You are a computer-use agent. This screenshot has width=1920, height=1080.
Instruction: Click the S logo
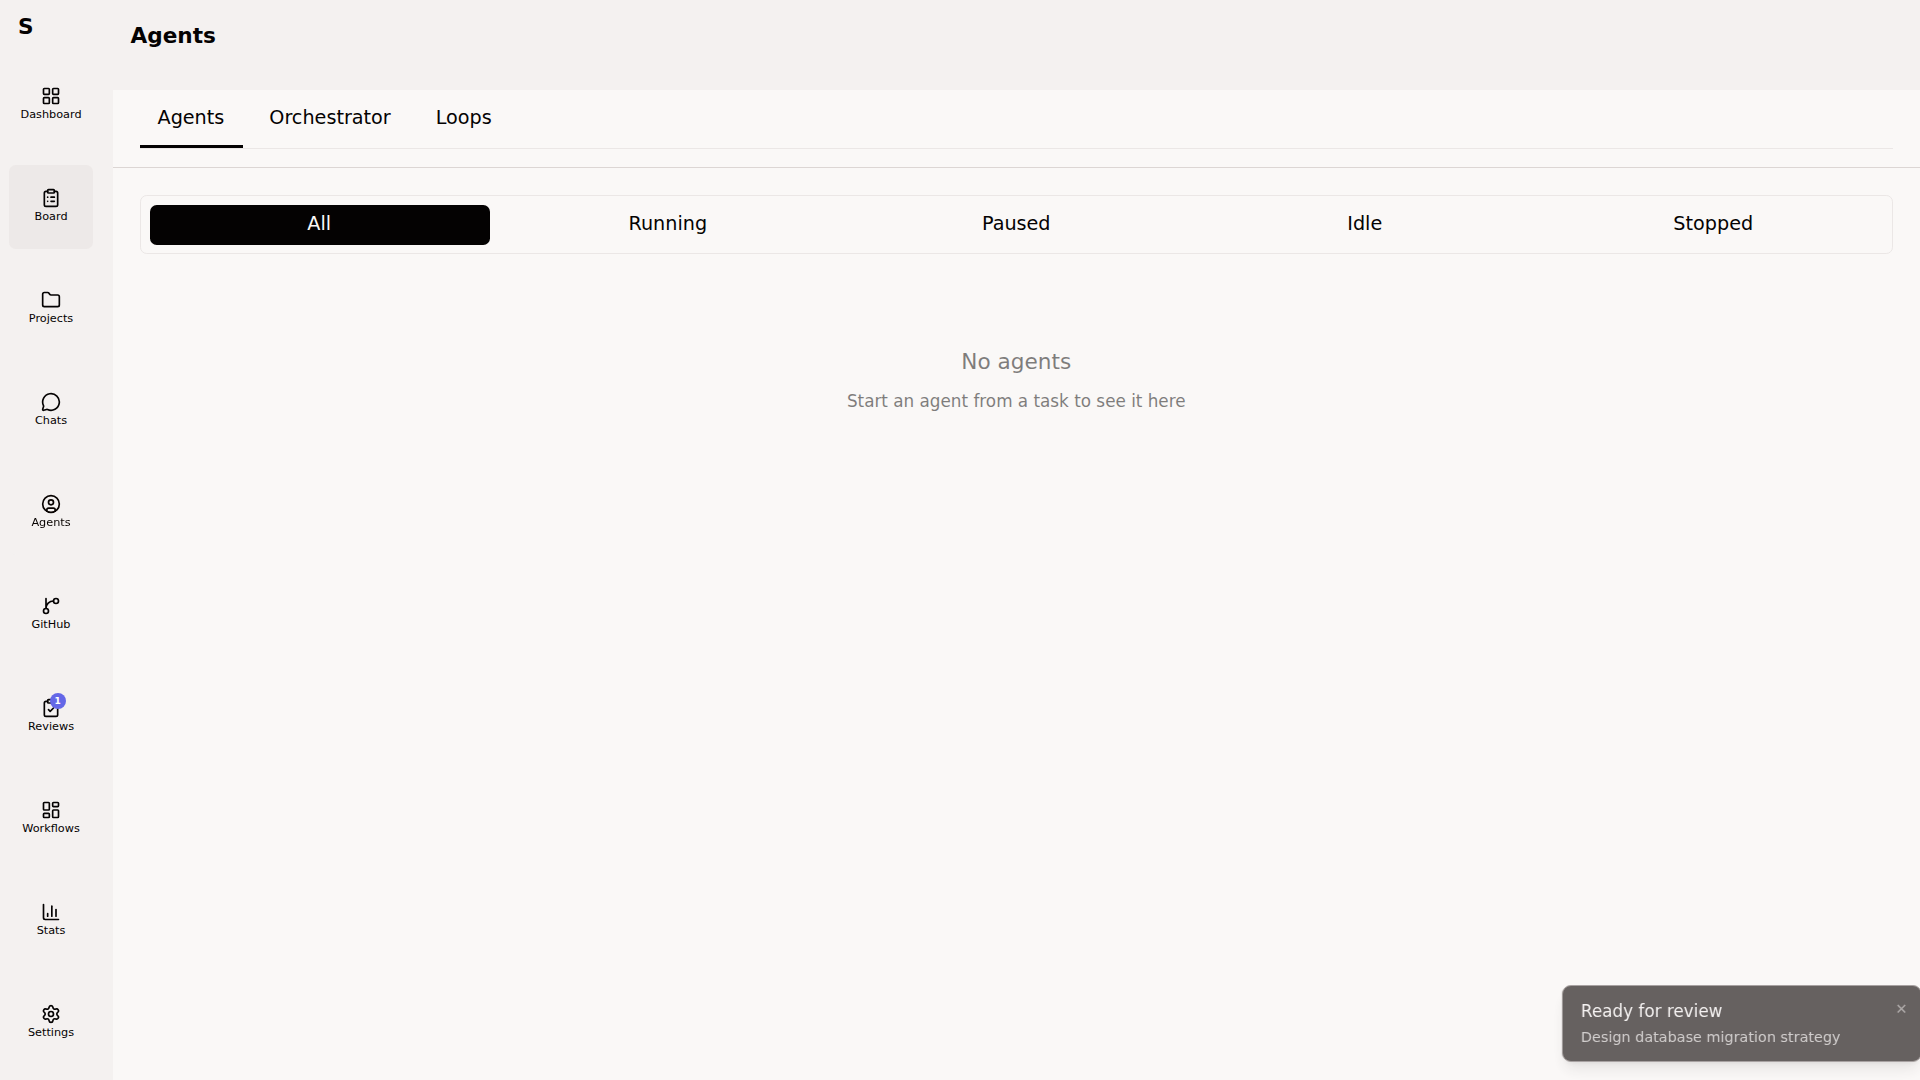26,27
